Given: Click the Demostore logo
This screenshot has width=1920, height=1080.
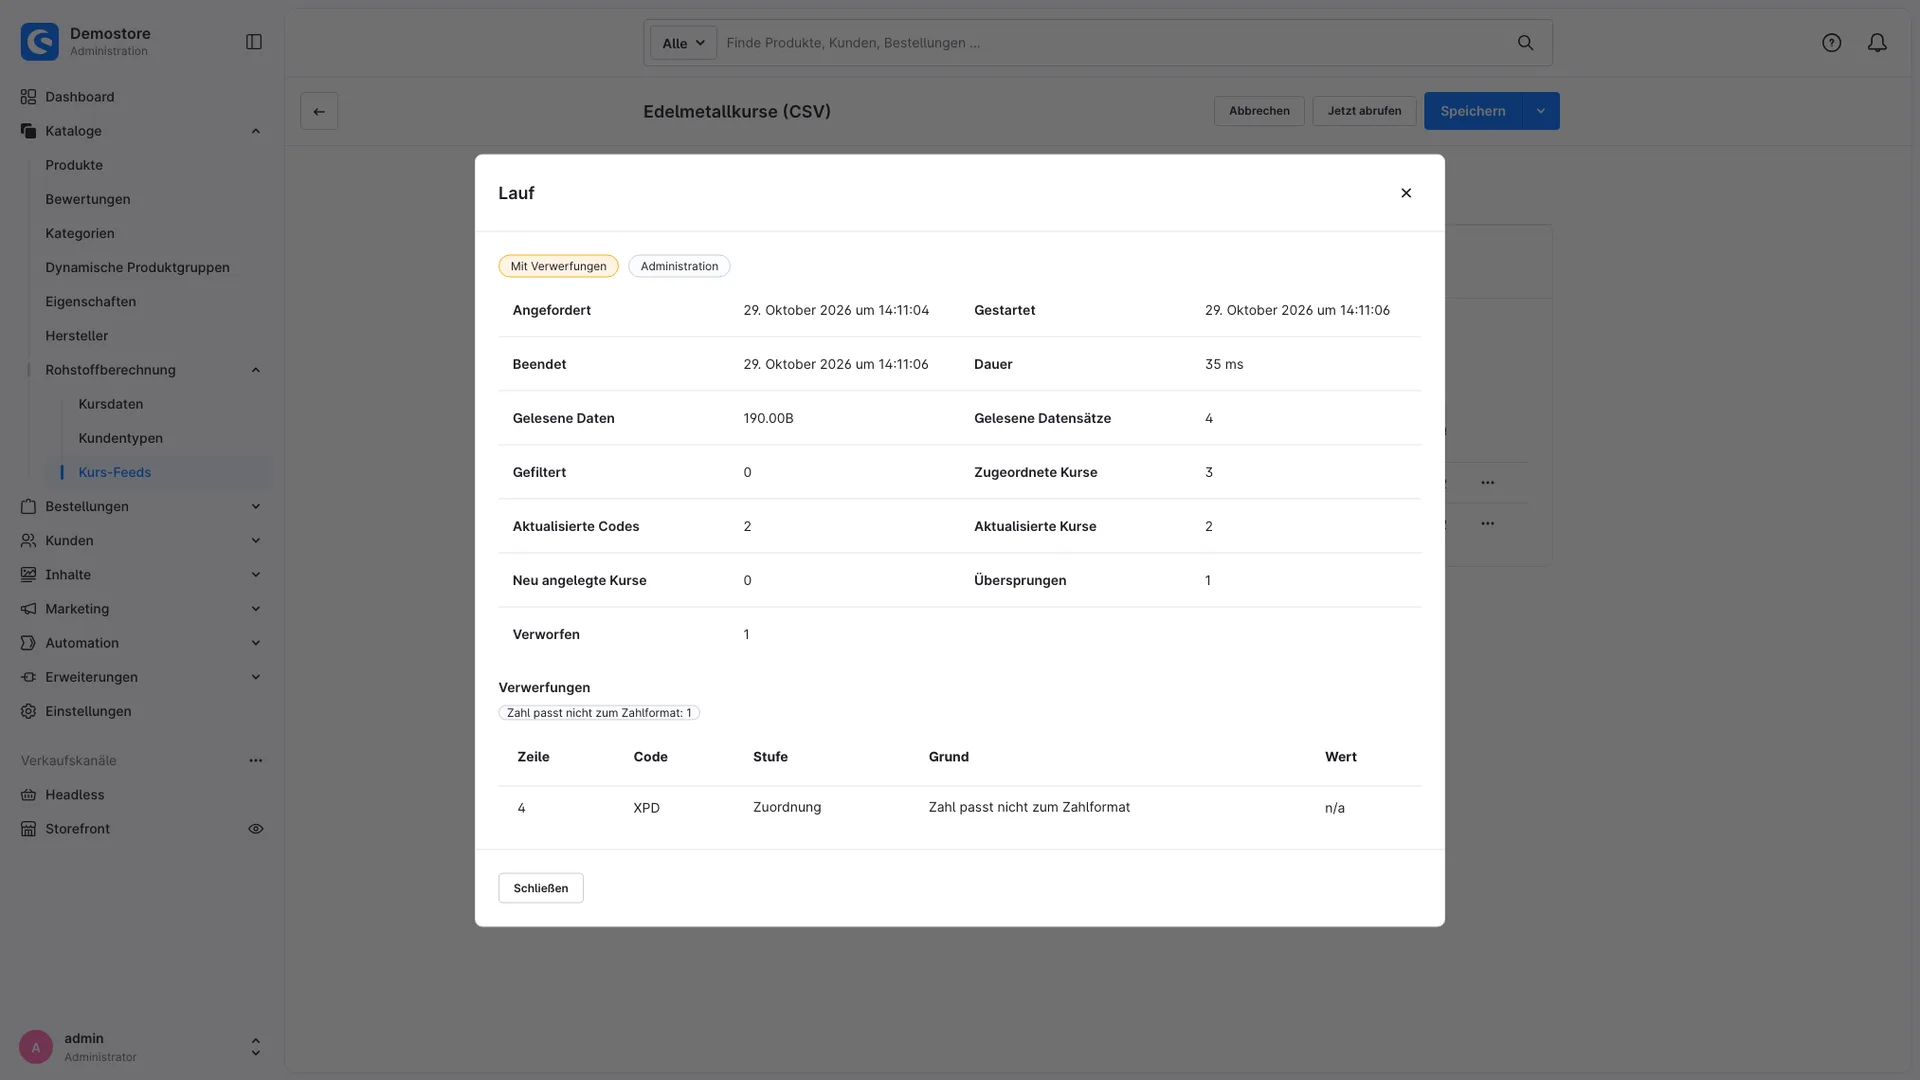Looking at the screenshot, I should (x=40, y=42).
